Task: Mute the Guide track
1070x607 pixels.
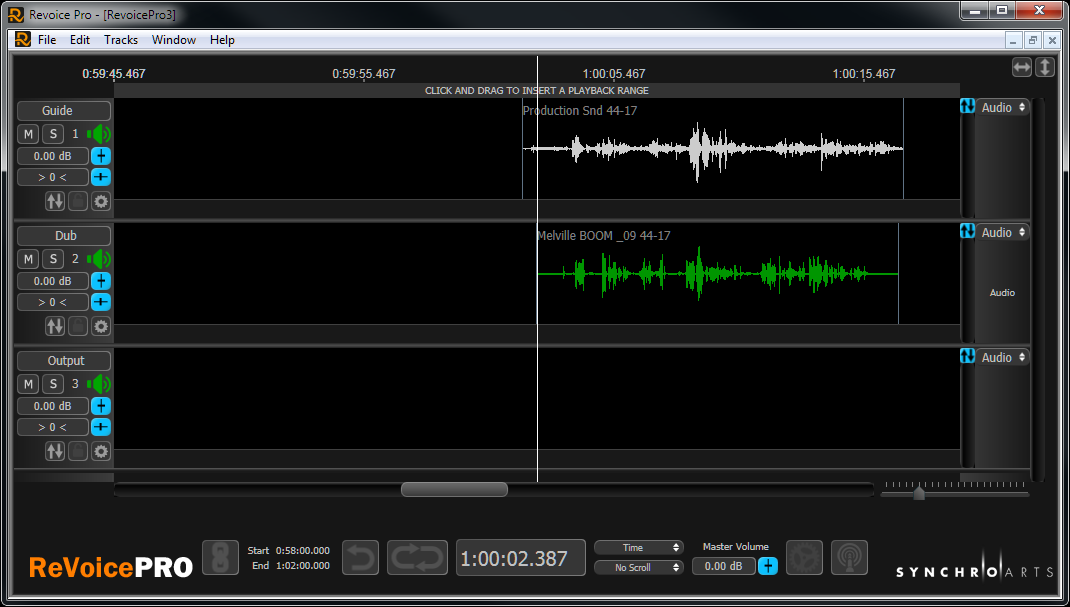Action: (x=28, y=134)
